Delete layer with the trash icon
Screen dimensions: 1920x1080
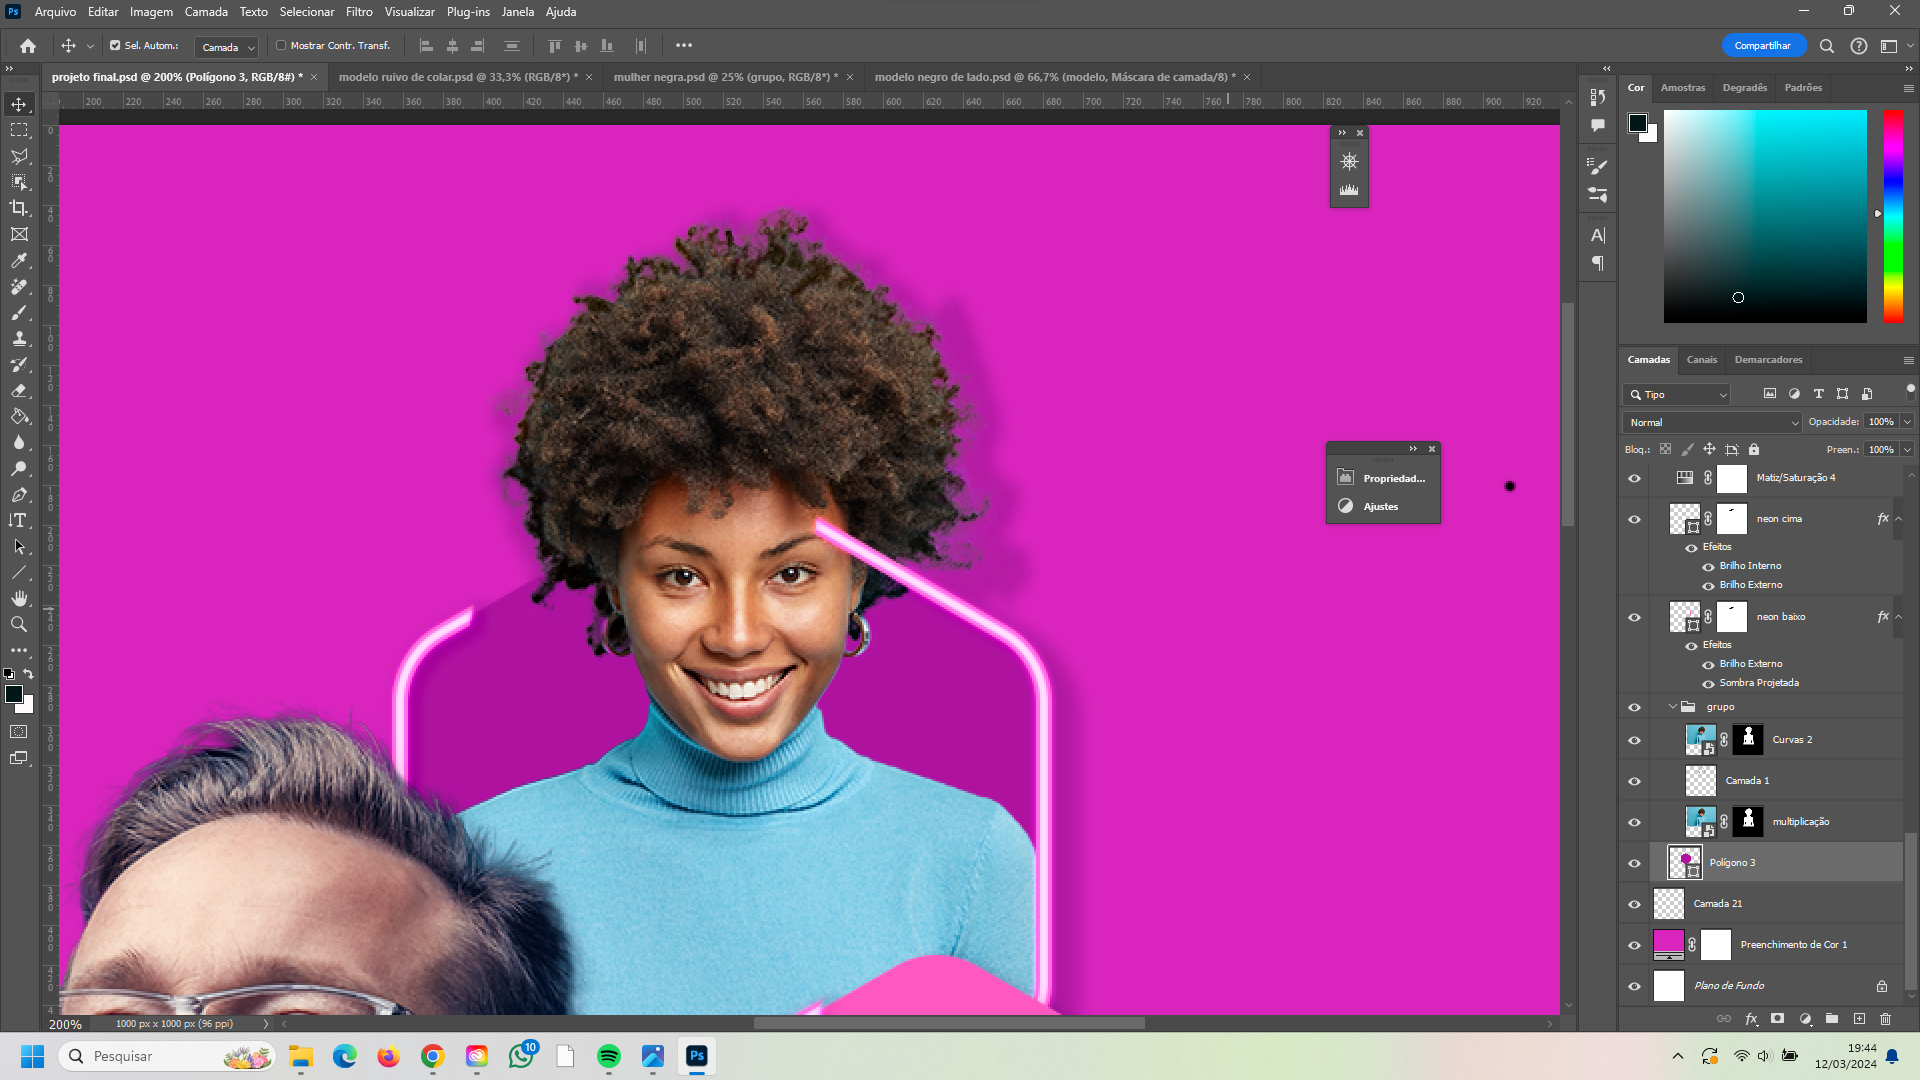tap(1886, 1019)
